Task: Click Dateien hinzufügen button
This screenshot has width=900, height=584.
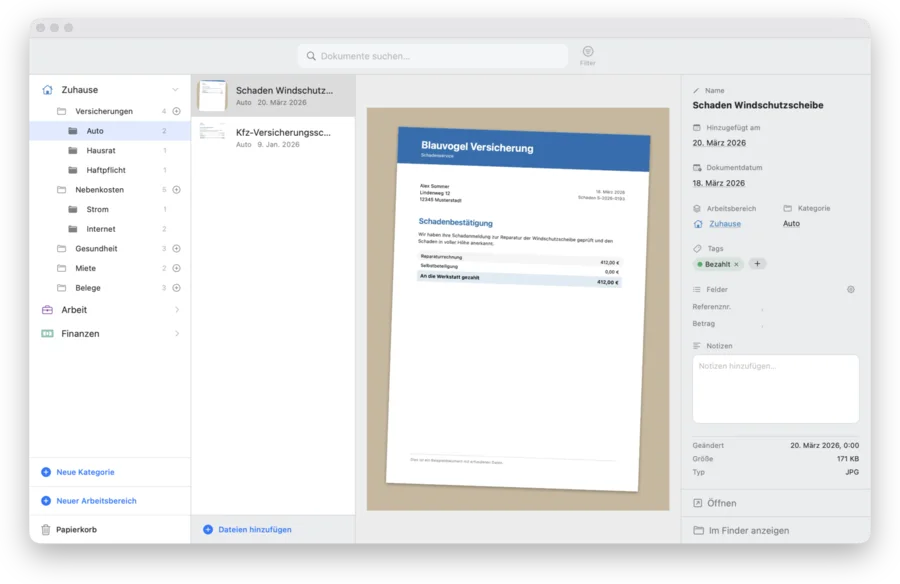Action: [247, 529]
